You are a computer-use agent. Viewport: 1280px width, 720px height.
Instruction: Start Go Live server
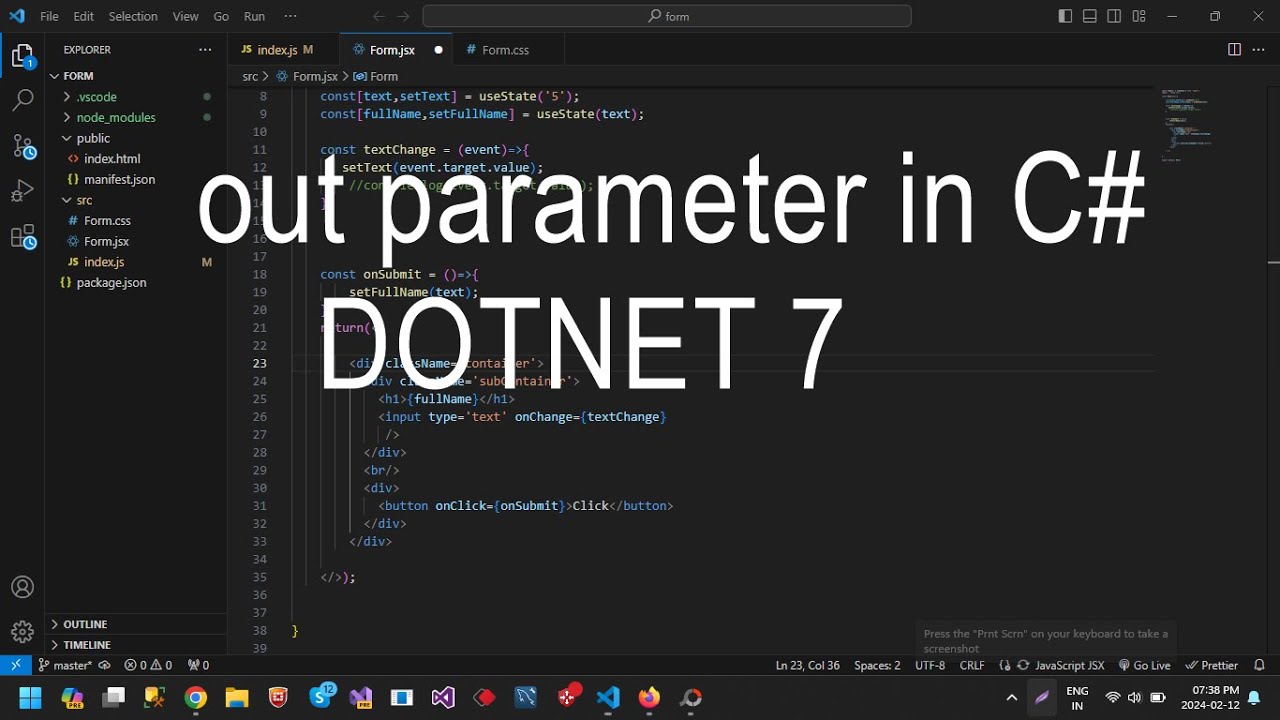click(1144, 665)
